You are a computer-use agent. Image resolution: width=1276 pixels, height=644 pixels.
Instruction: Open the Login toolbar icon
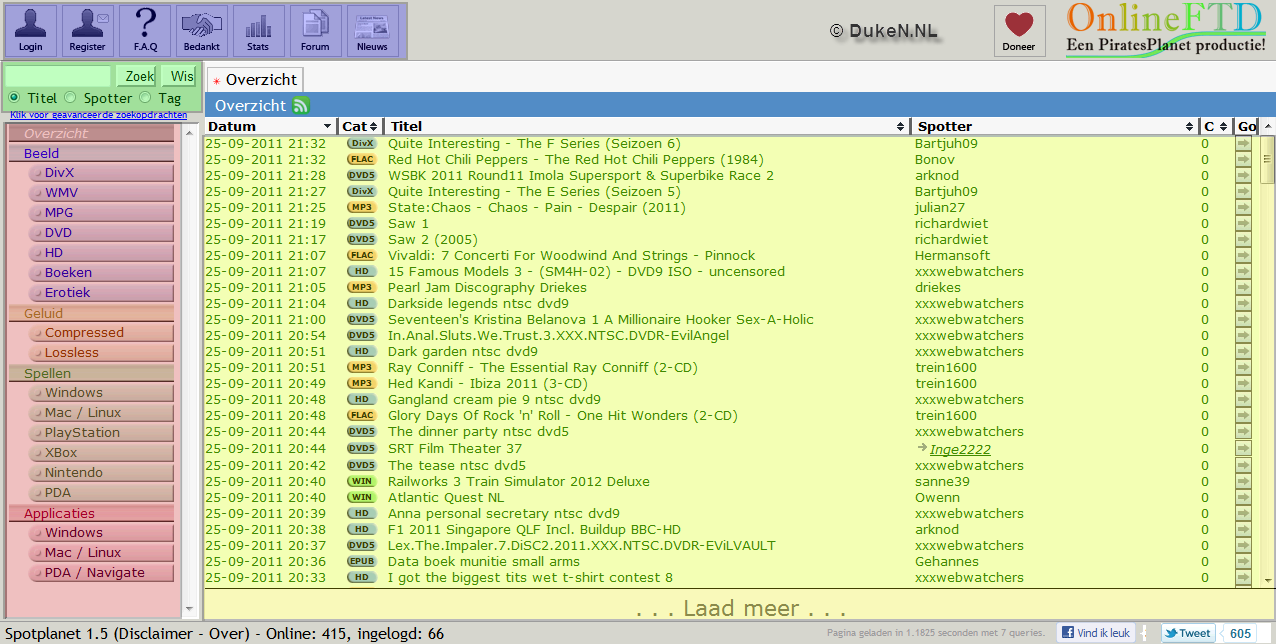pos(31,31)
